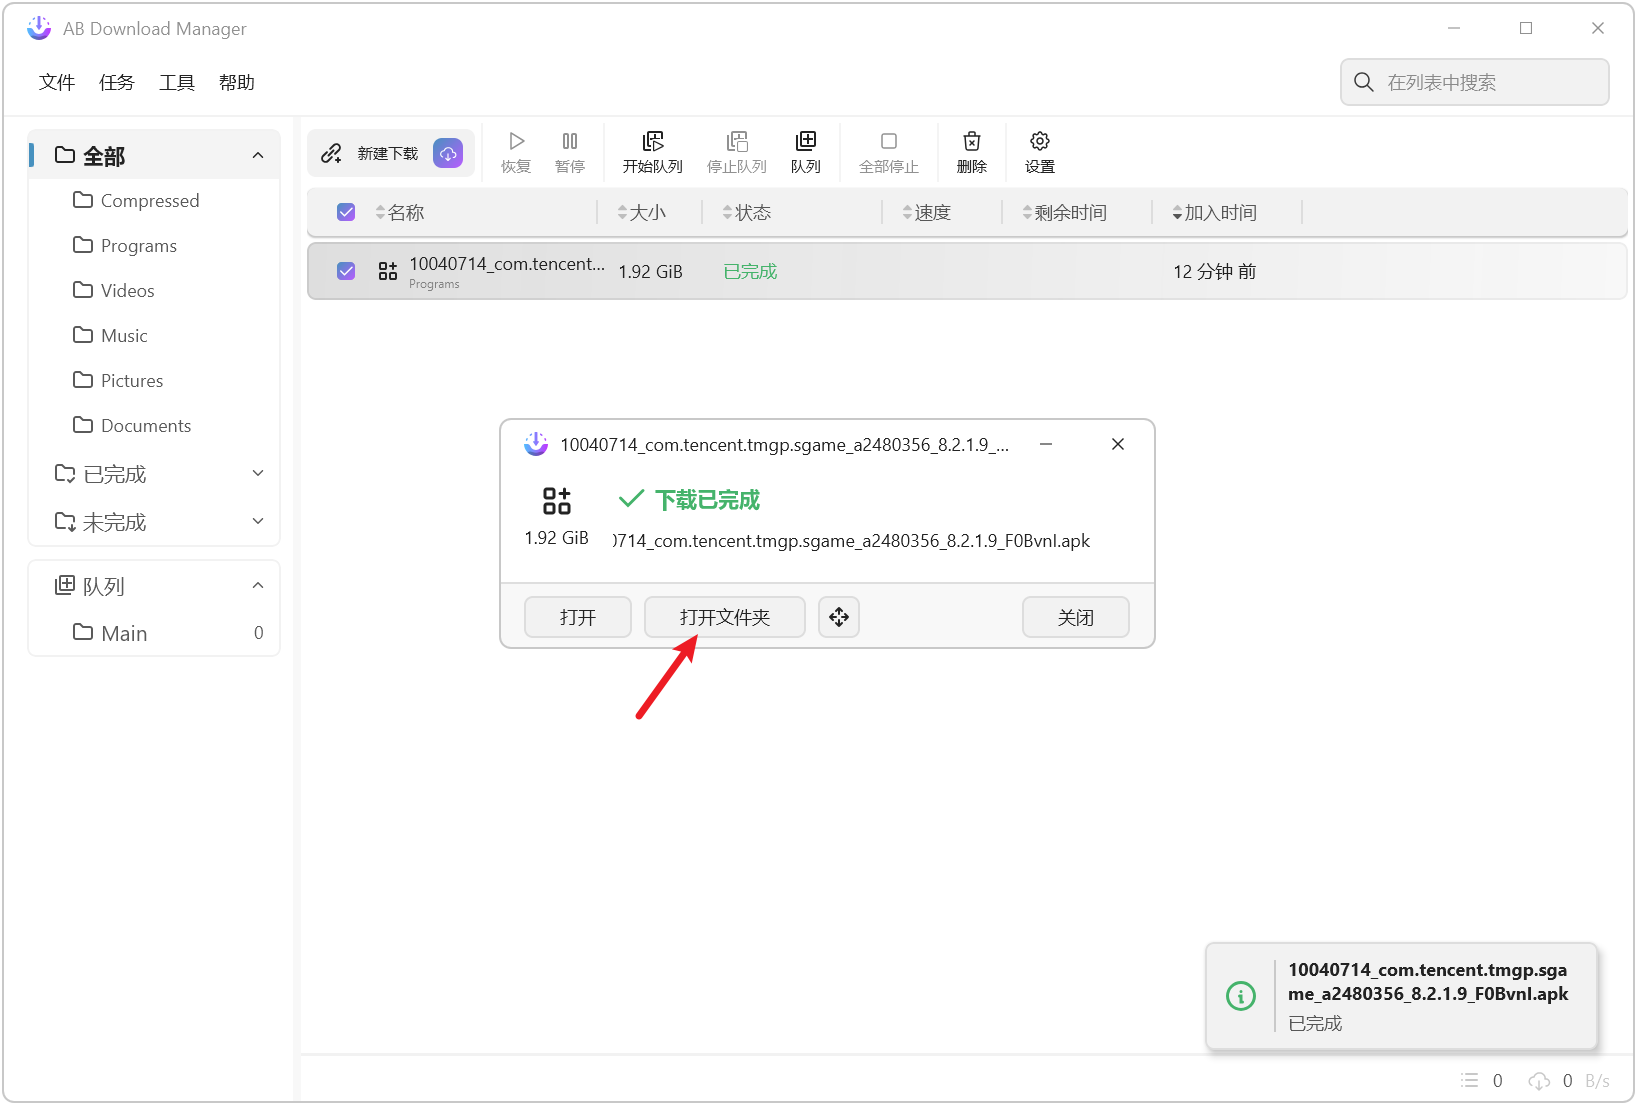Image resolution: width=1637 pixels, height=1104 pixels.
Task: Click the '下载已完成' status text in dialog
Action: point(707,500)
